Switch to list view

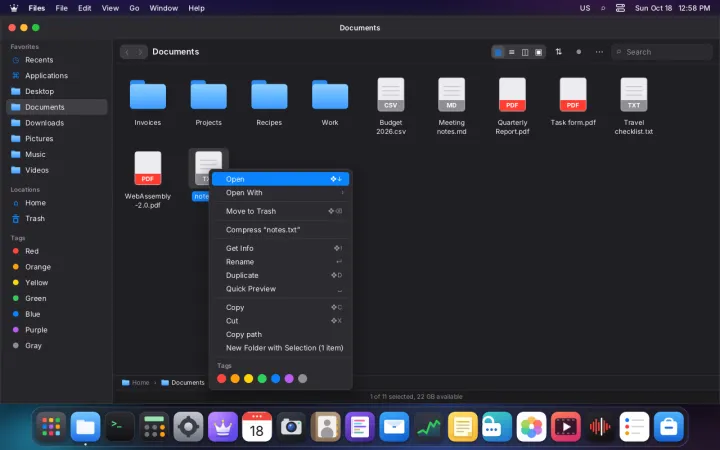(x=512, y=52)
